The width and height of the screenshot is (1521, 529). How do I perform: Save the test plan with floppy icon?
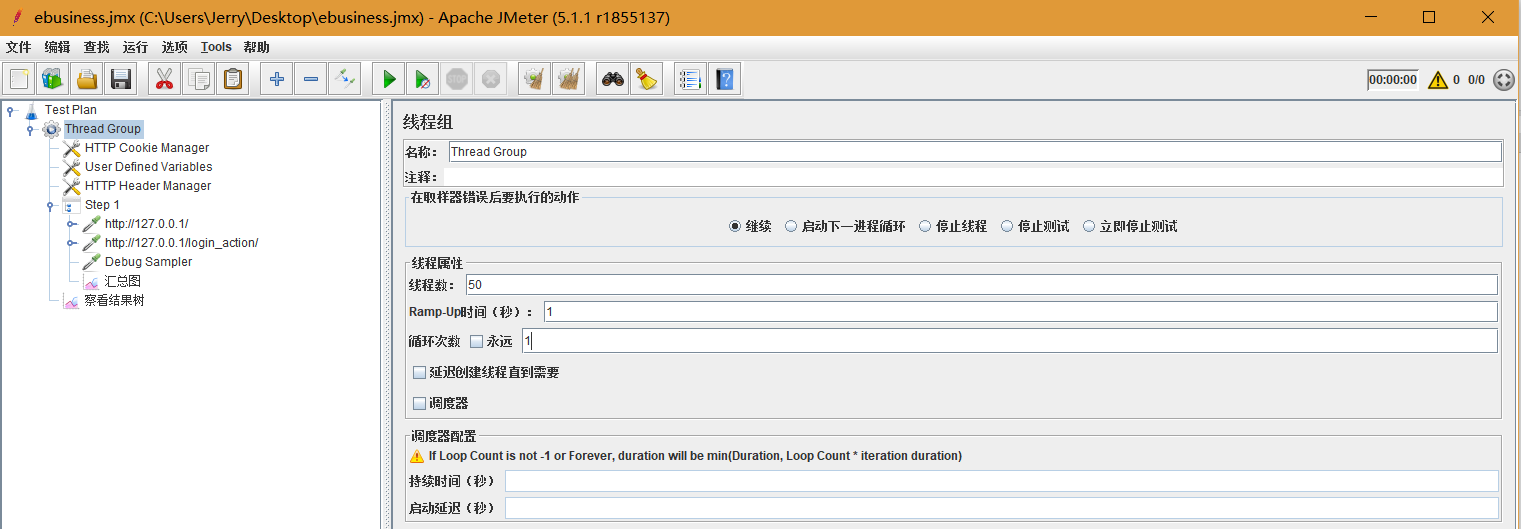point(122,79)
